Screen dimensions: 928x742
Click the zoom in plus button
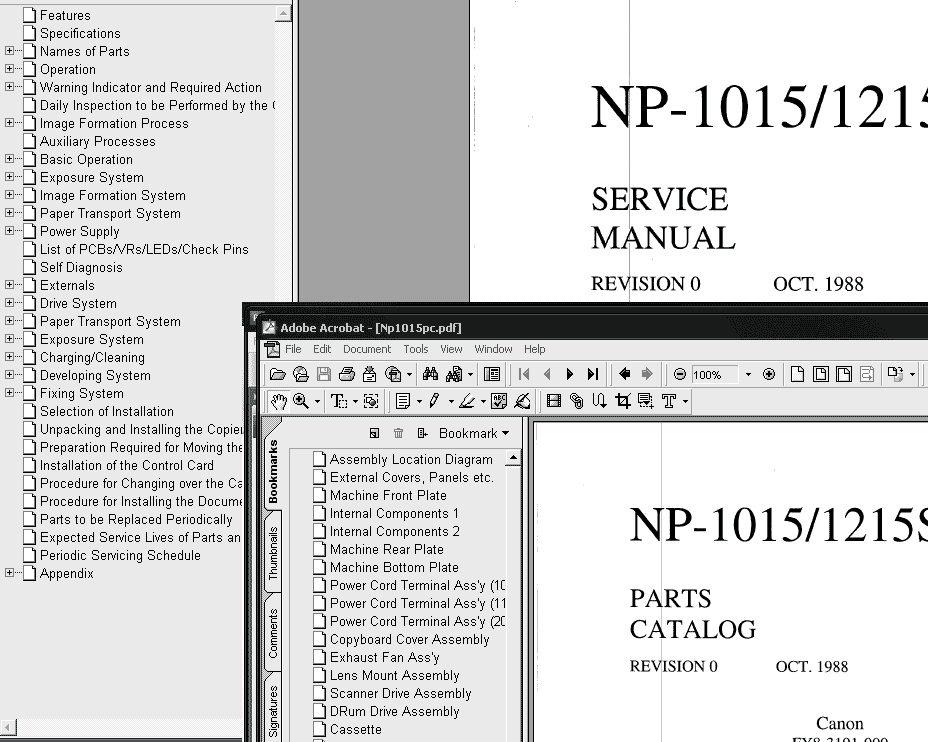click(769, 374)
